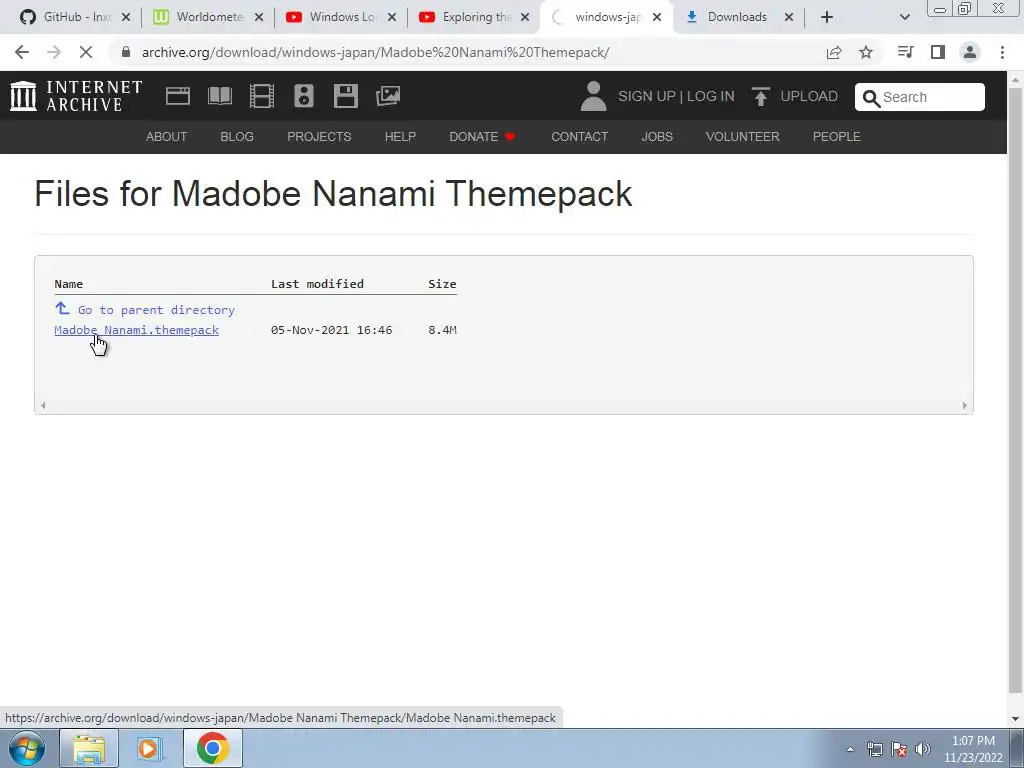Image resolution: width=1024 pixels, height=768 pixels.
Task: Click the page vertical scrollbar
Action: pos(1015,392)
